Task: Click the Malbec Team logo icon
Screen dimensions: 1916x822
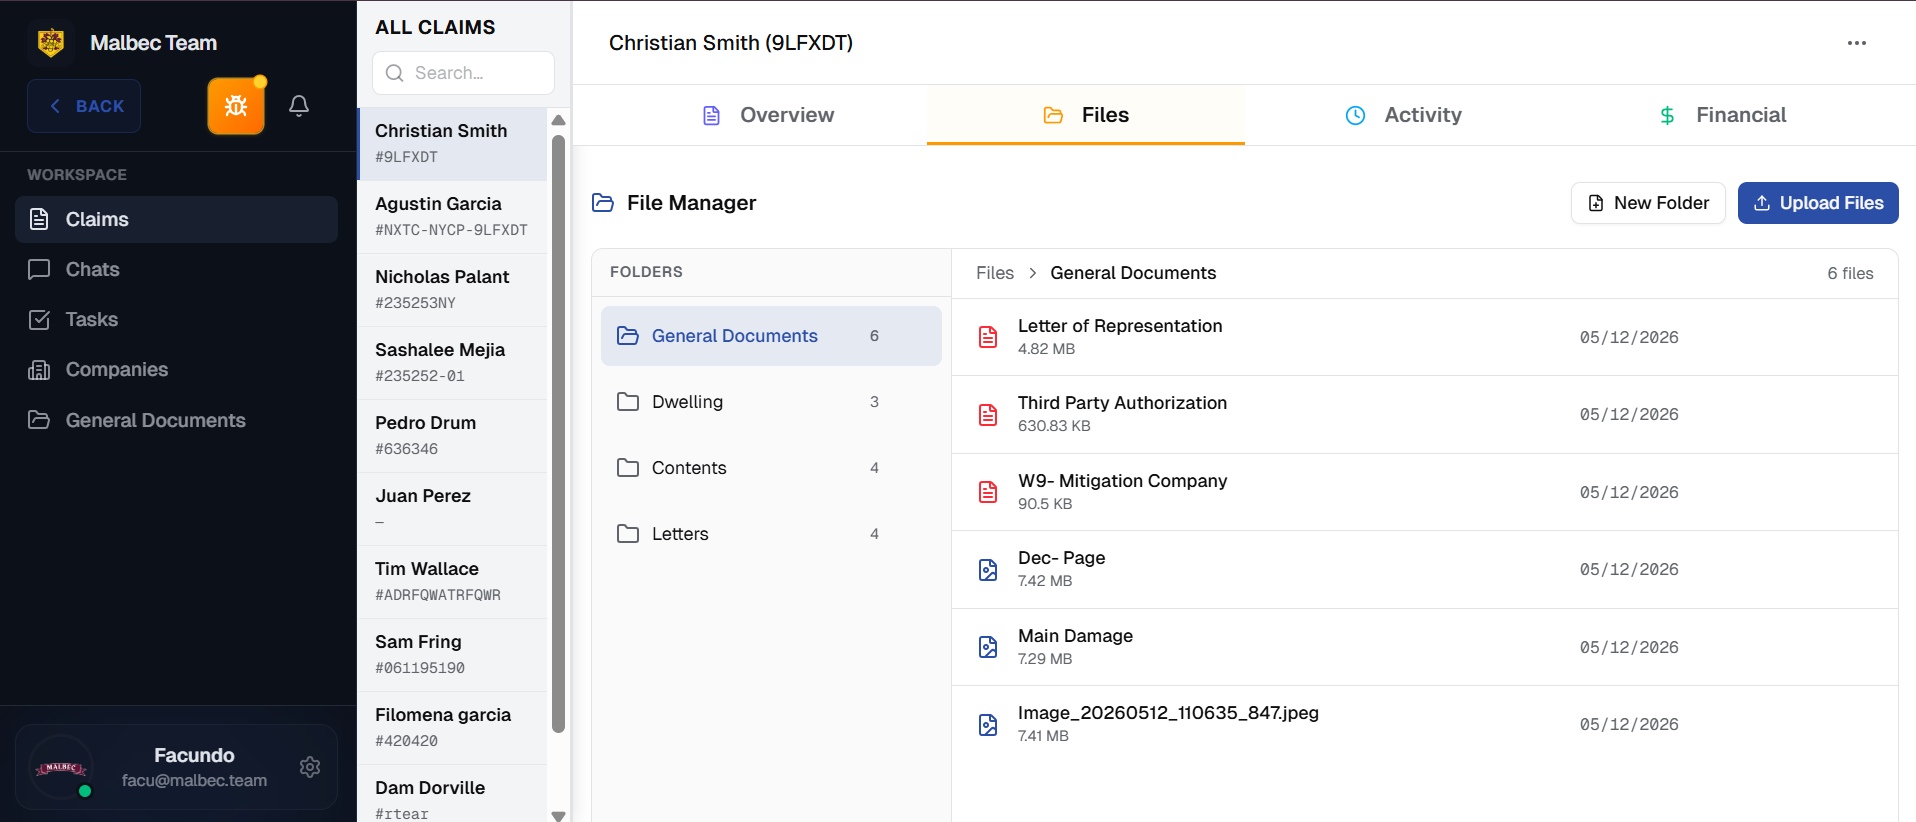Action: tap(51, 43)
